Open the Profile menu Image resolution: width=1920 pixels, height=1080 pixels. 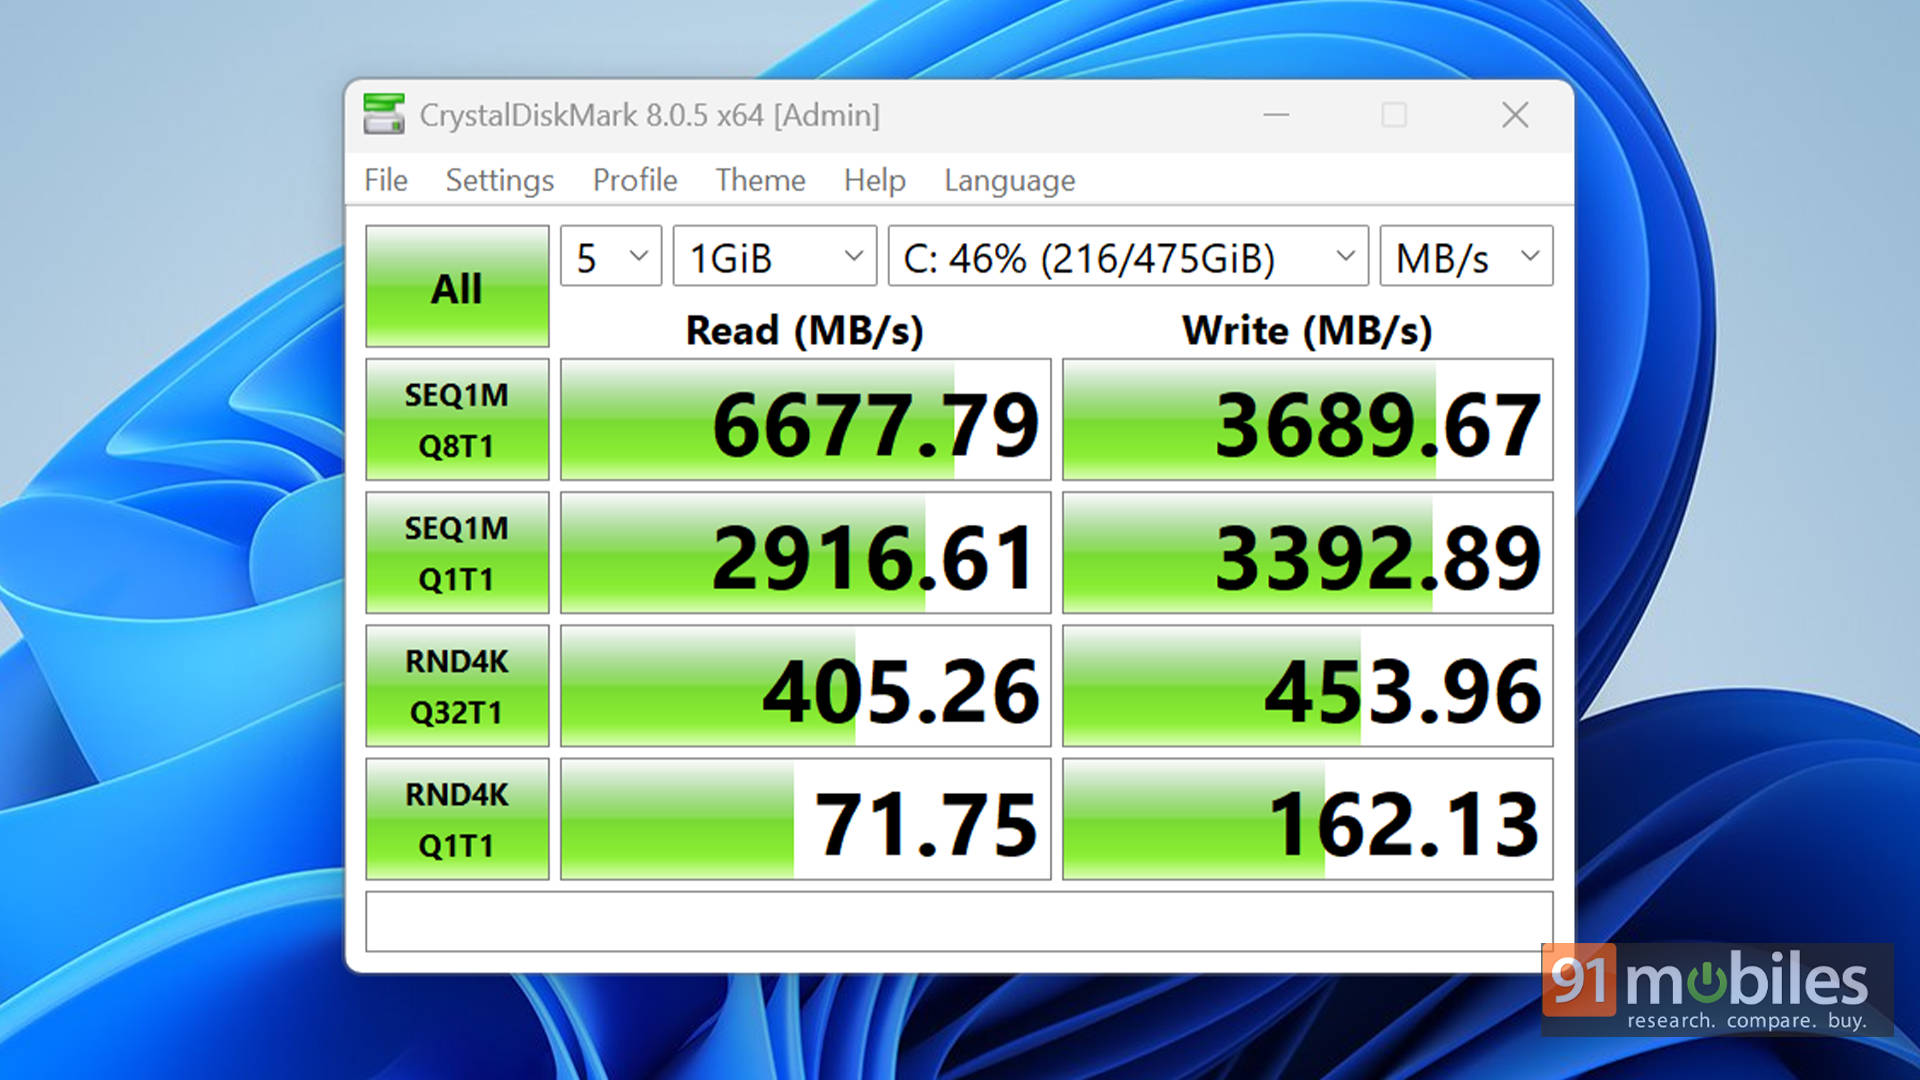pos(635,180)
